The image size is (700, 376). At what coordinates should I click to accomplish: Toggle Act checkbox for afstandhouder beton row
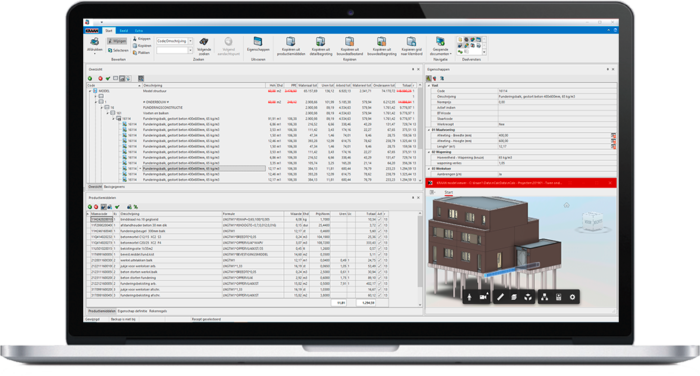click(x=380, y=225)
